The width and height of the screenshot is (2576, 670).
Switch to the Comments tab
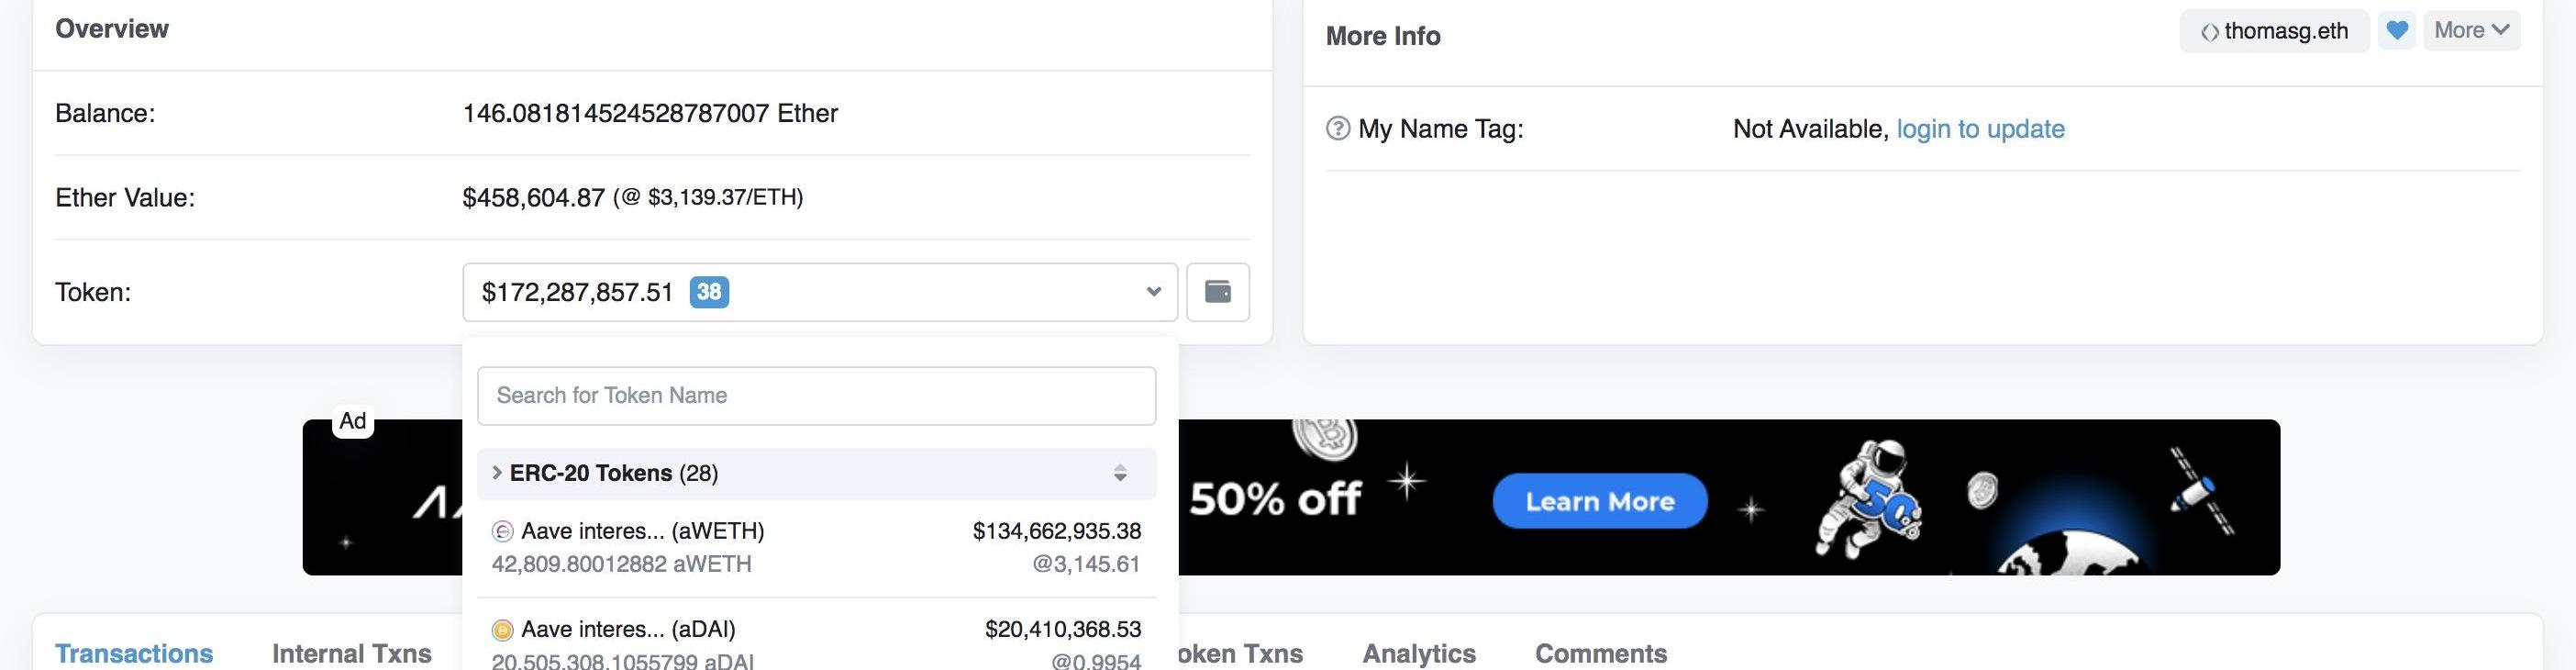(x=1601, y=653)
